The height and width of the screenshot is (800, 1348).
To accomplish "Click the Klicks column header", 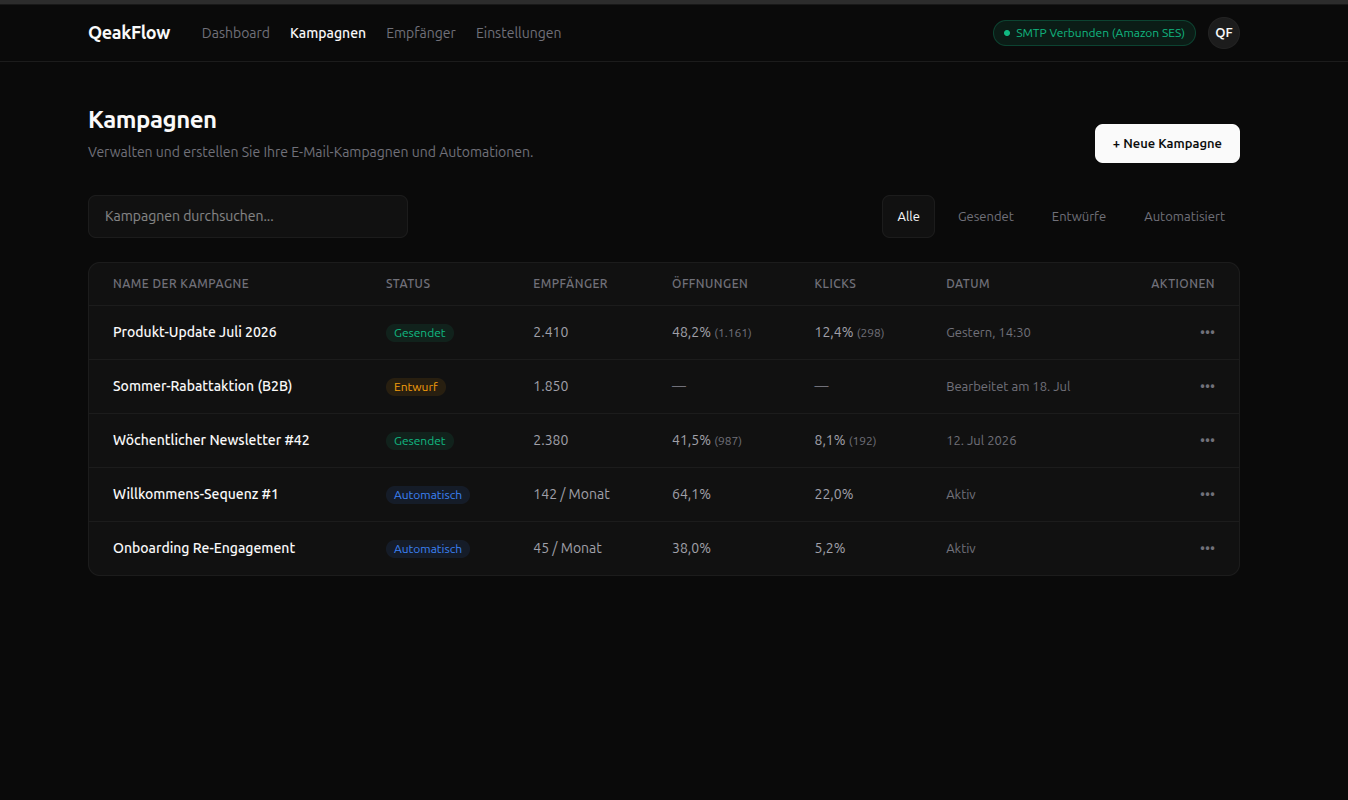I will 835,284.
